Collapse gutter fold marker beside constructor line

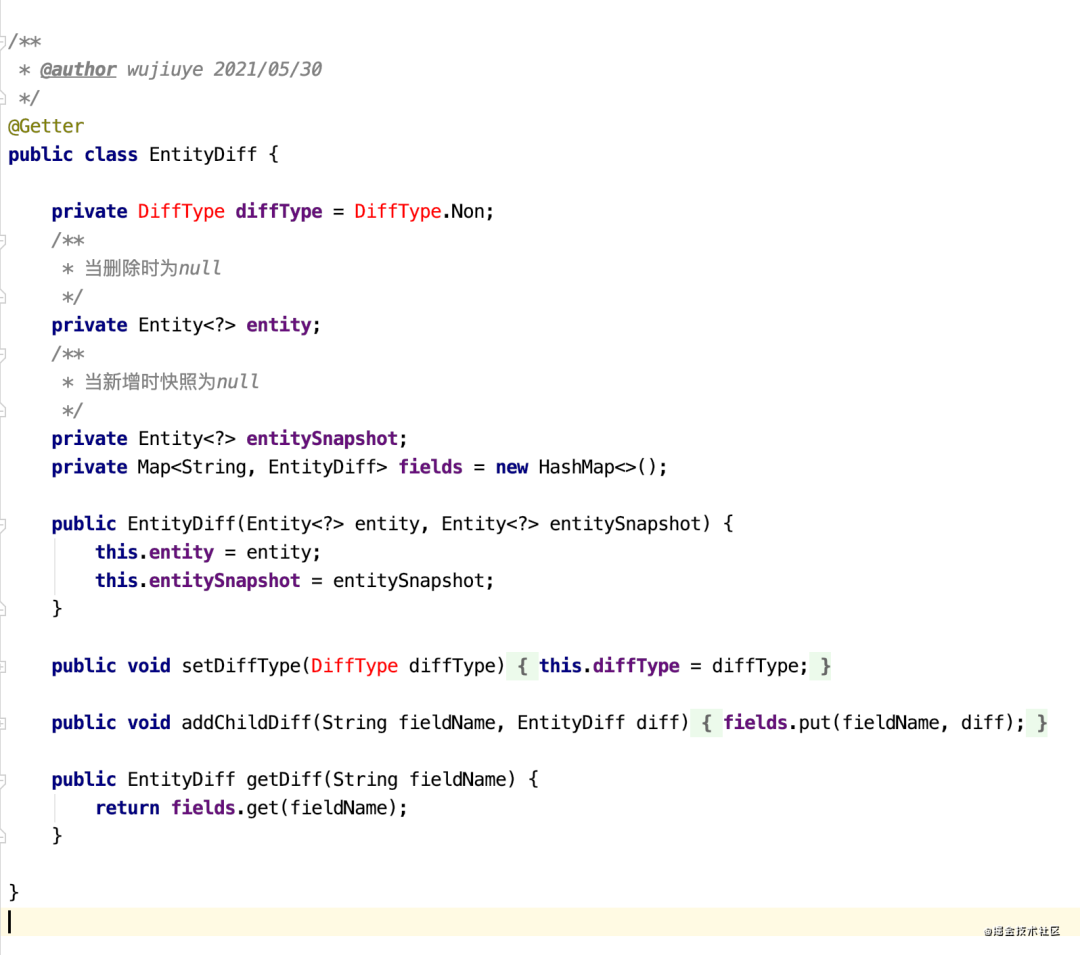click(3, 525)
